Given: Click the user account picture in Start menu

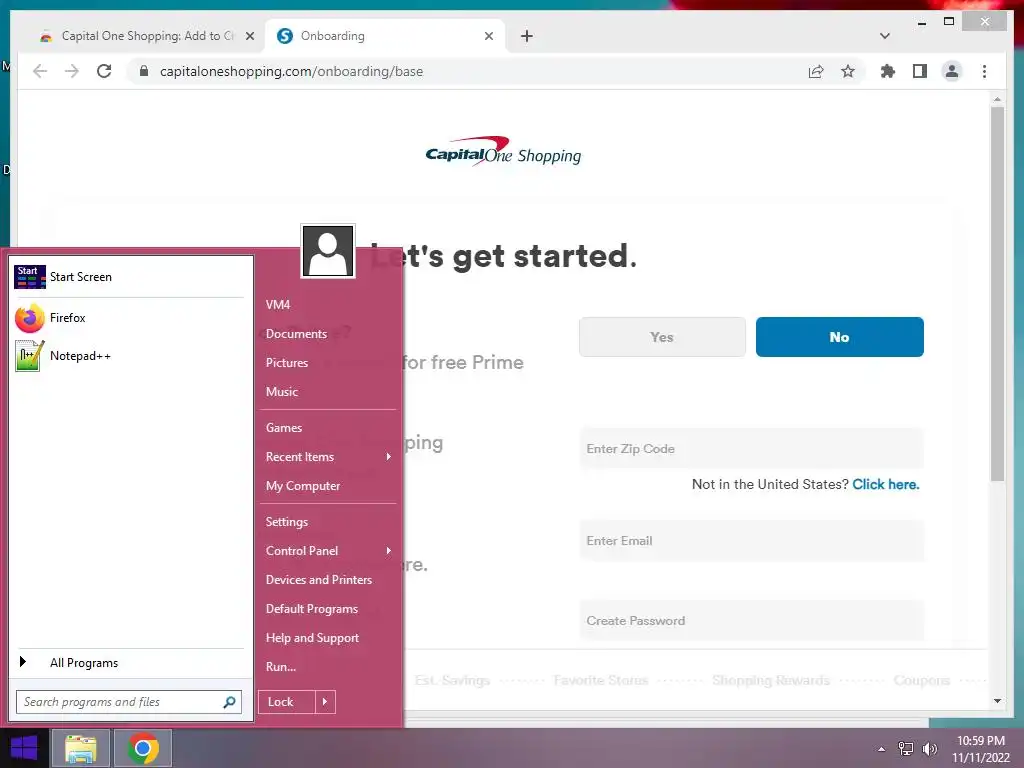Looking at the screenshot, I should tap(328, 251).
